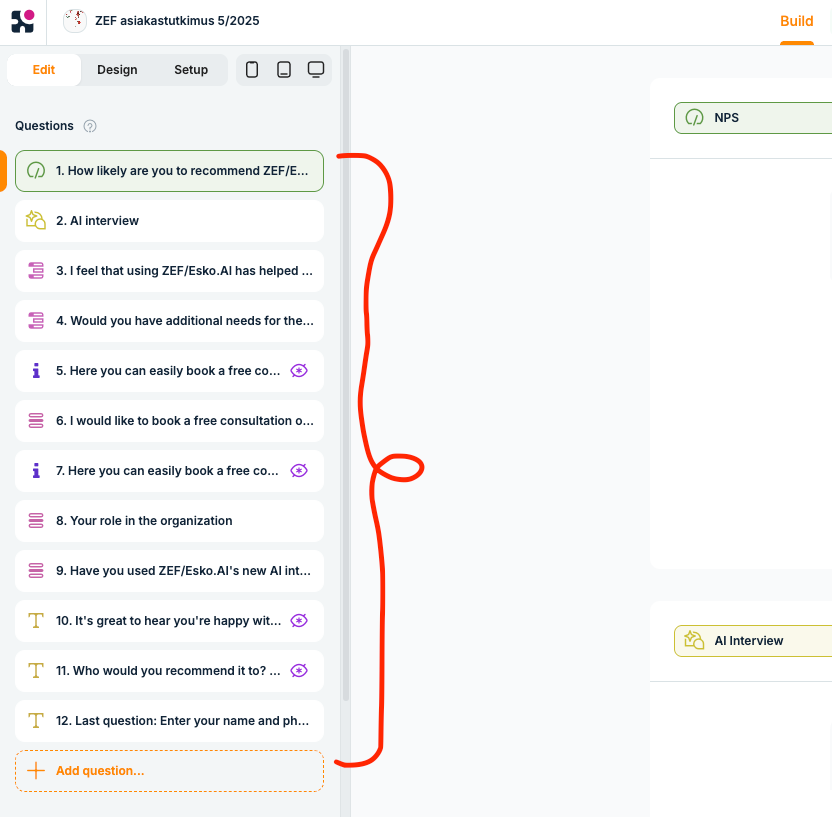Click the question list vertical scrollbar
The image size is (832, 817).
coord(346,375)
